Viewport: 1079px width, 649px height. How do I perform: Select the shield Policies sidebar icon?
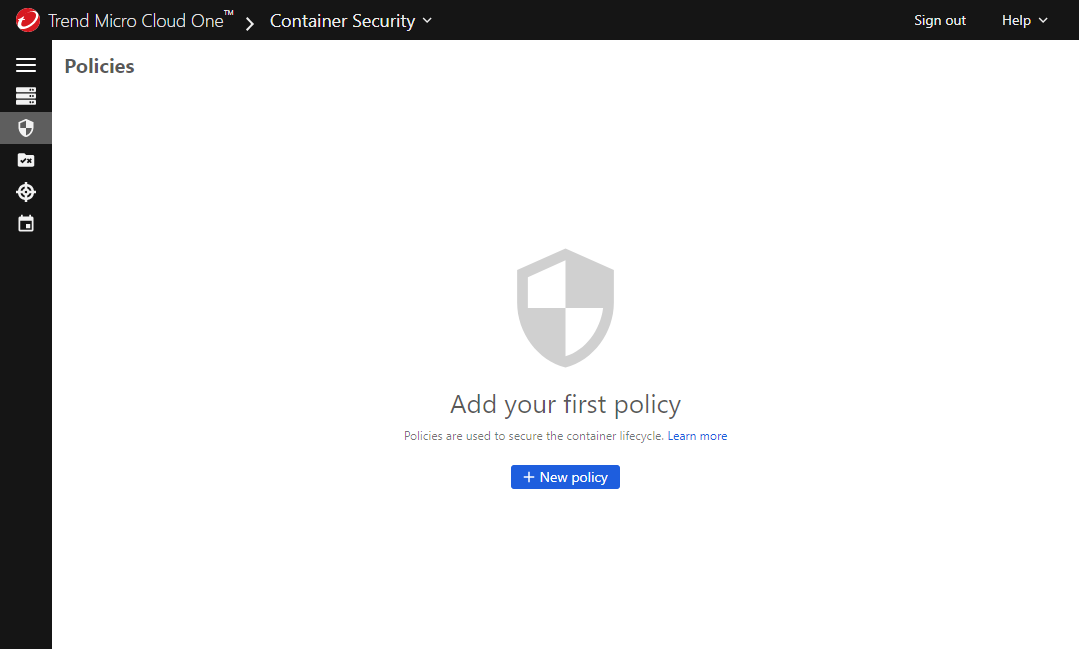tap(26, 128)
